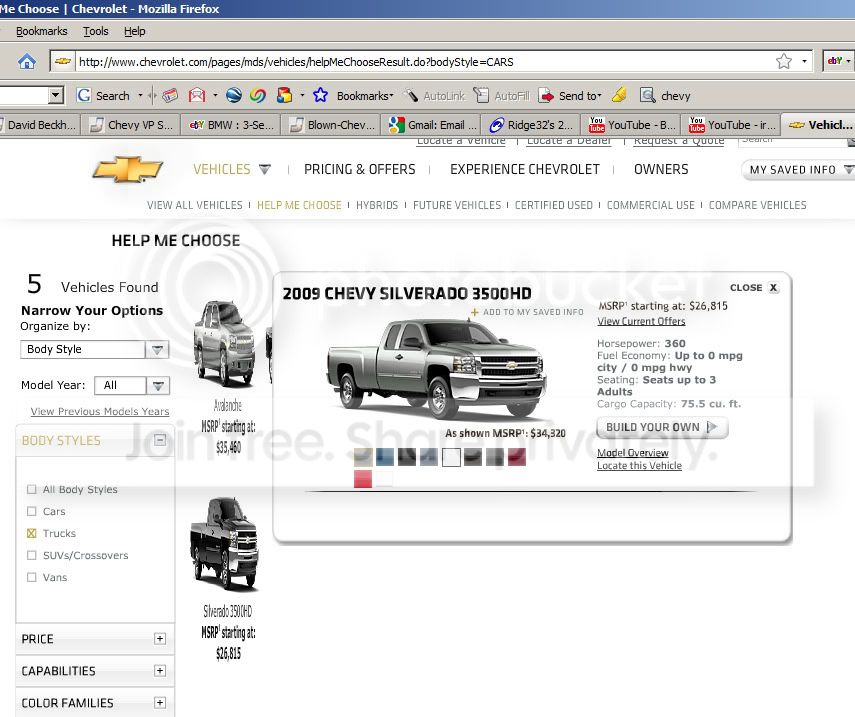
Task: Switch to the Blown-Chev... tab
Action: click(330, 125)
